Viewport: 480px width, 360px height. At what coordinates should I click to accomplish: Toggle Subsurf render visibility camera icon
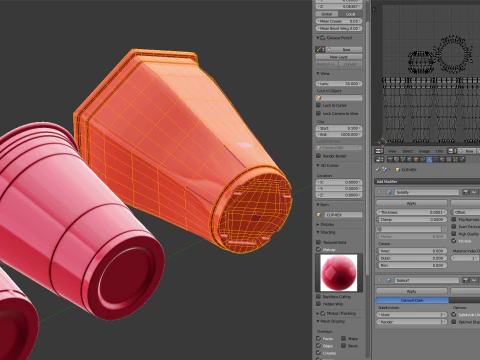(x=466, y=280)
